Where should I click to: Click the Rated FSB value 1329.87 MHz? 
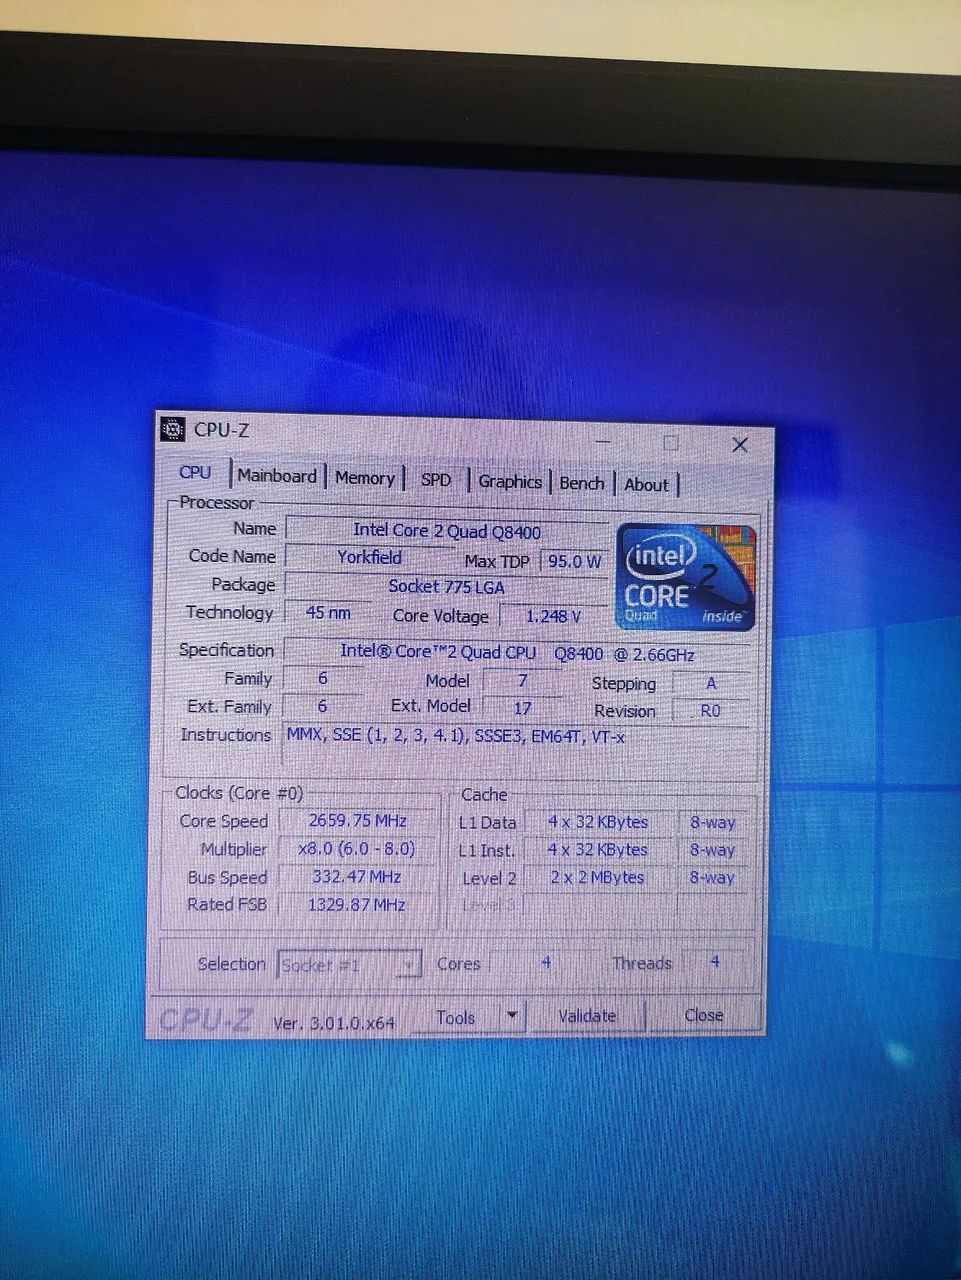click(x=356, y=904)
